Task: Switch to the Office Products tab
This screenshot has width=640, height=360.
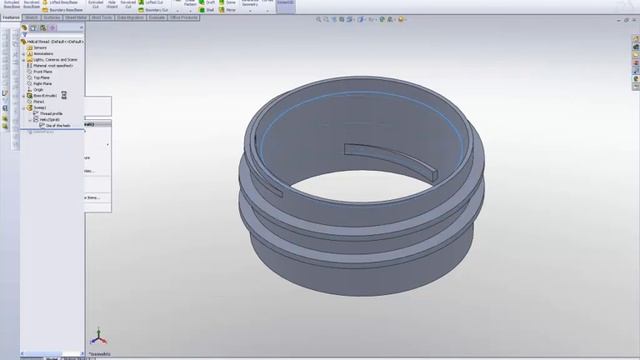Action: [184, 18]
